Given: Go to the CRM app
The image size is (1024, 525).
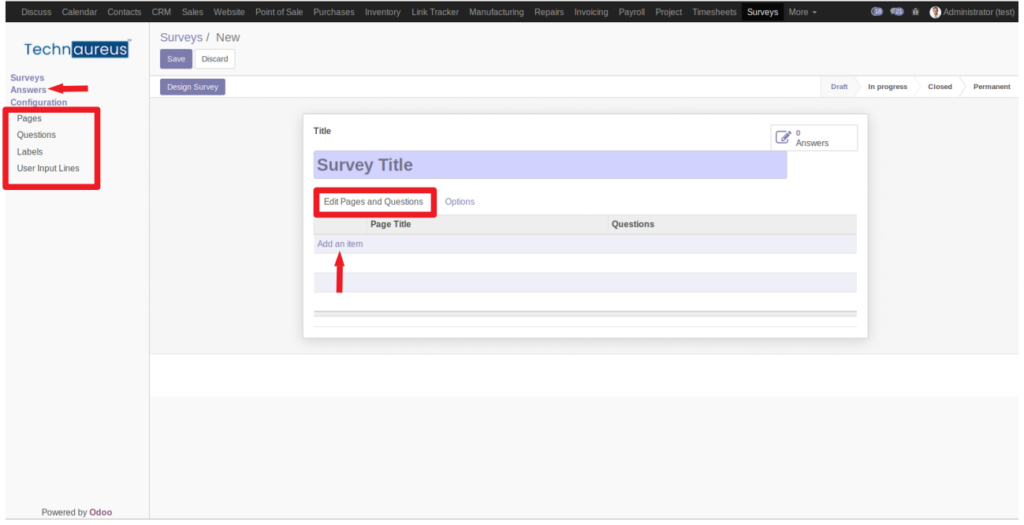Looking at the screenshot, I should coord(161,12).
